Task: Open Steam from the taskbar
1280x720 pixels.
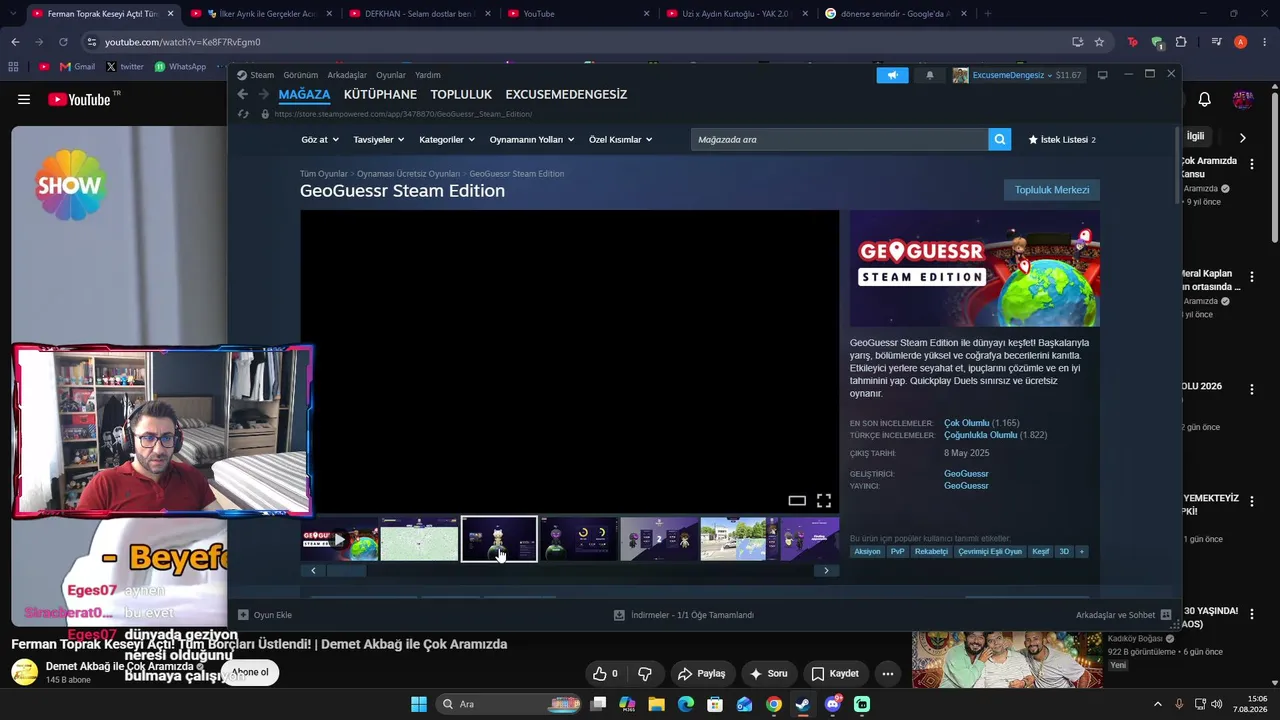Action: (x=803, y=704)
